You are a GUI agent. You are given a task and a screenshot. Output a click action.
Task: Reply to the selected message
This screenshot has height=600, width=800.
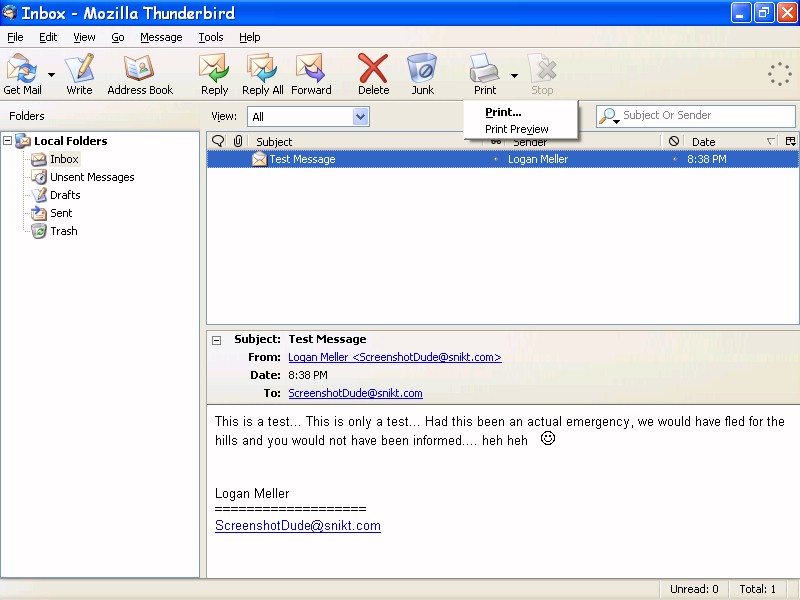pos(214,73)
